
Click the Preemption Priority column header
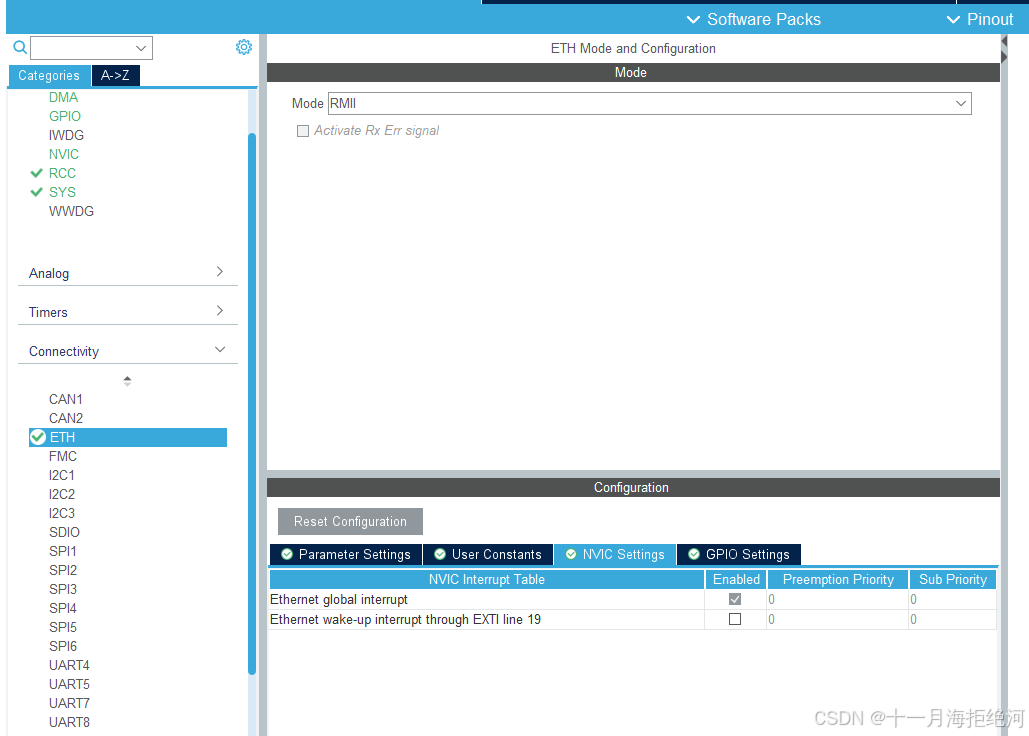click(x=838, y=579)
